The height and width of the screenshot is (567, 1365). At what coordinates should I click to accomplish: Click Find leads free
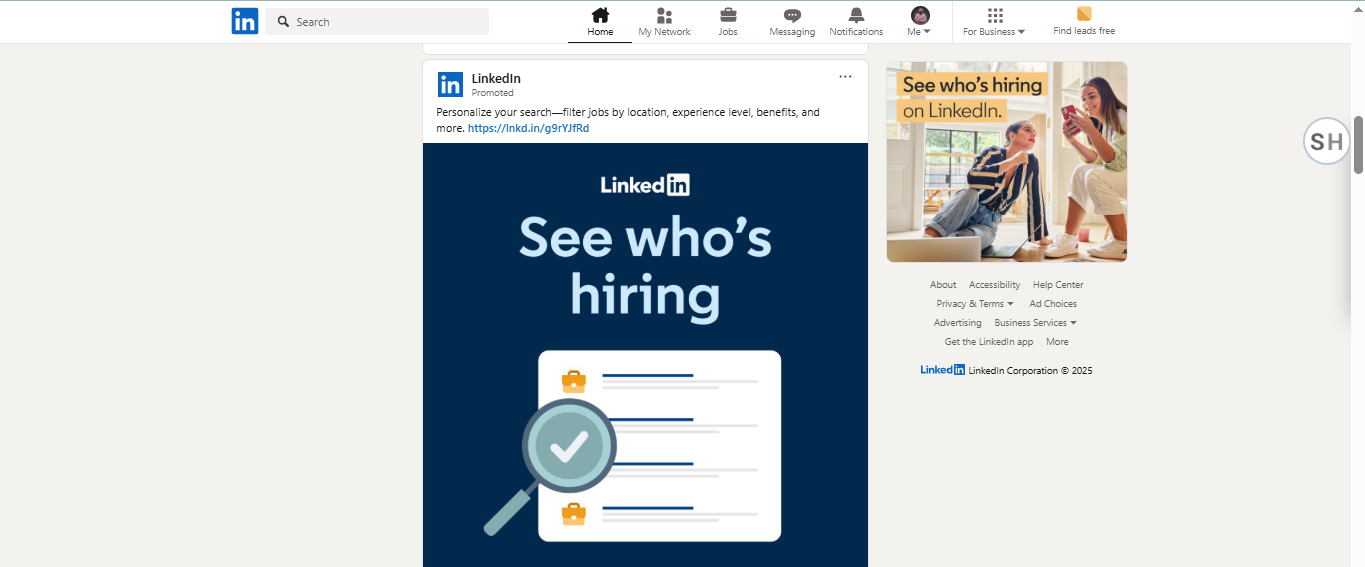(1084, 22)
